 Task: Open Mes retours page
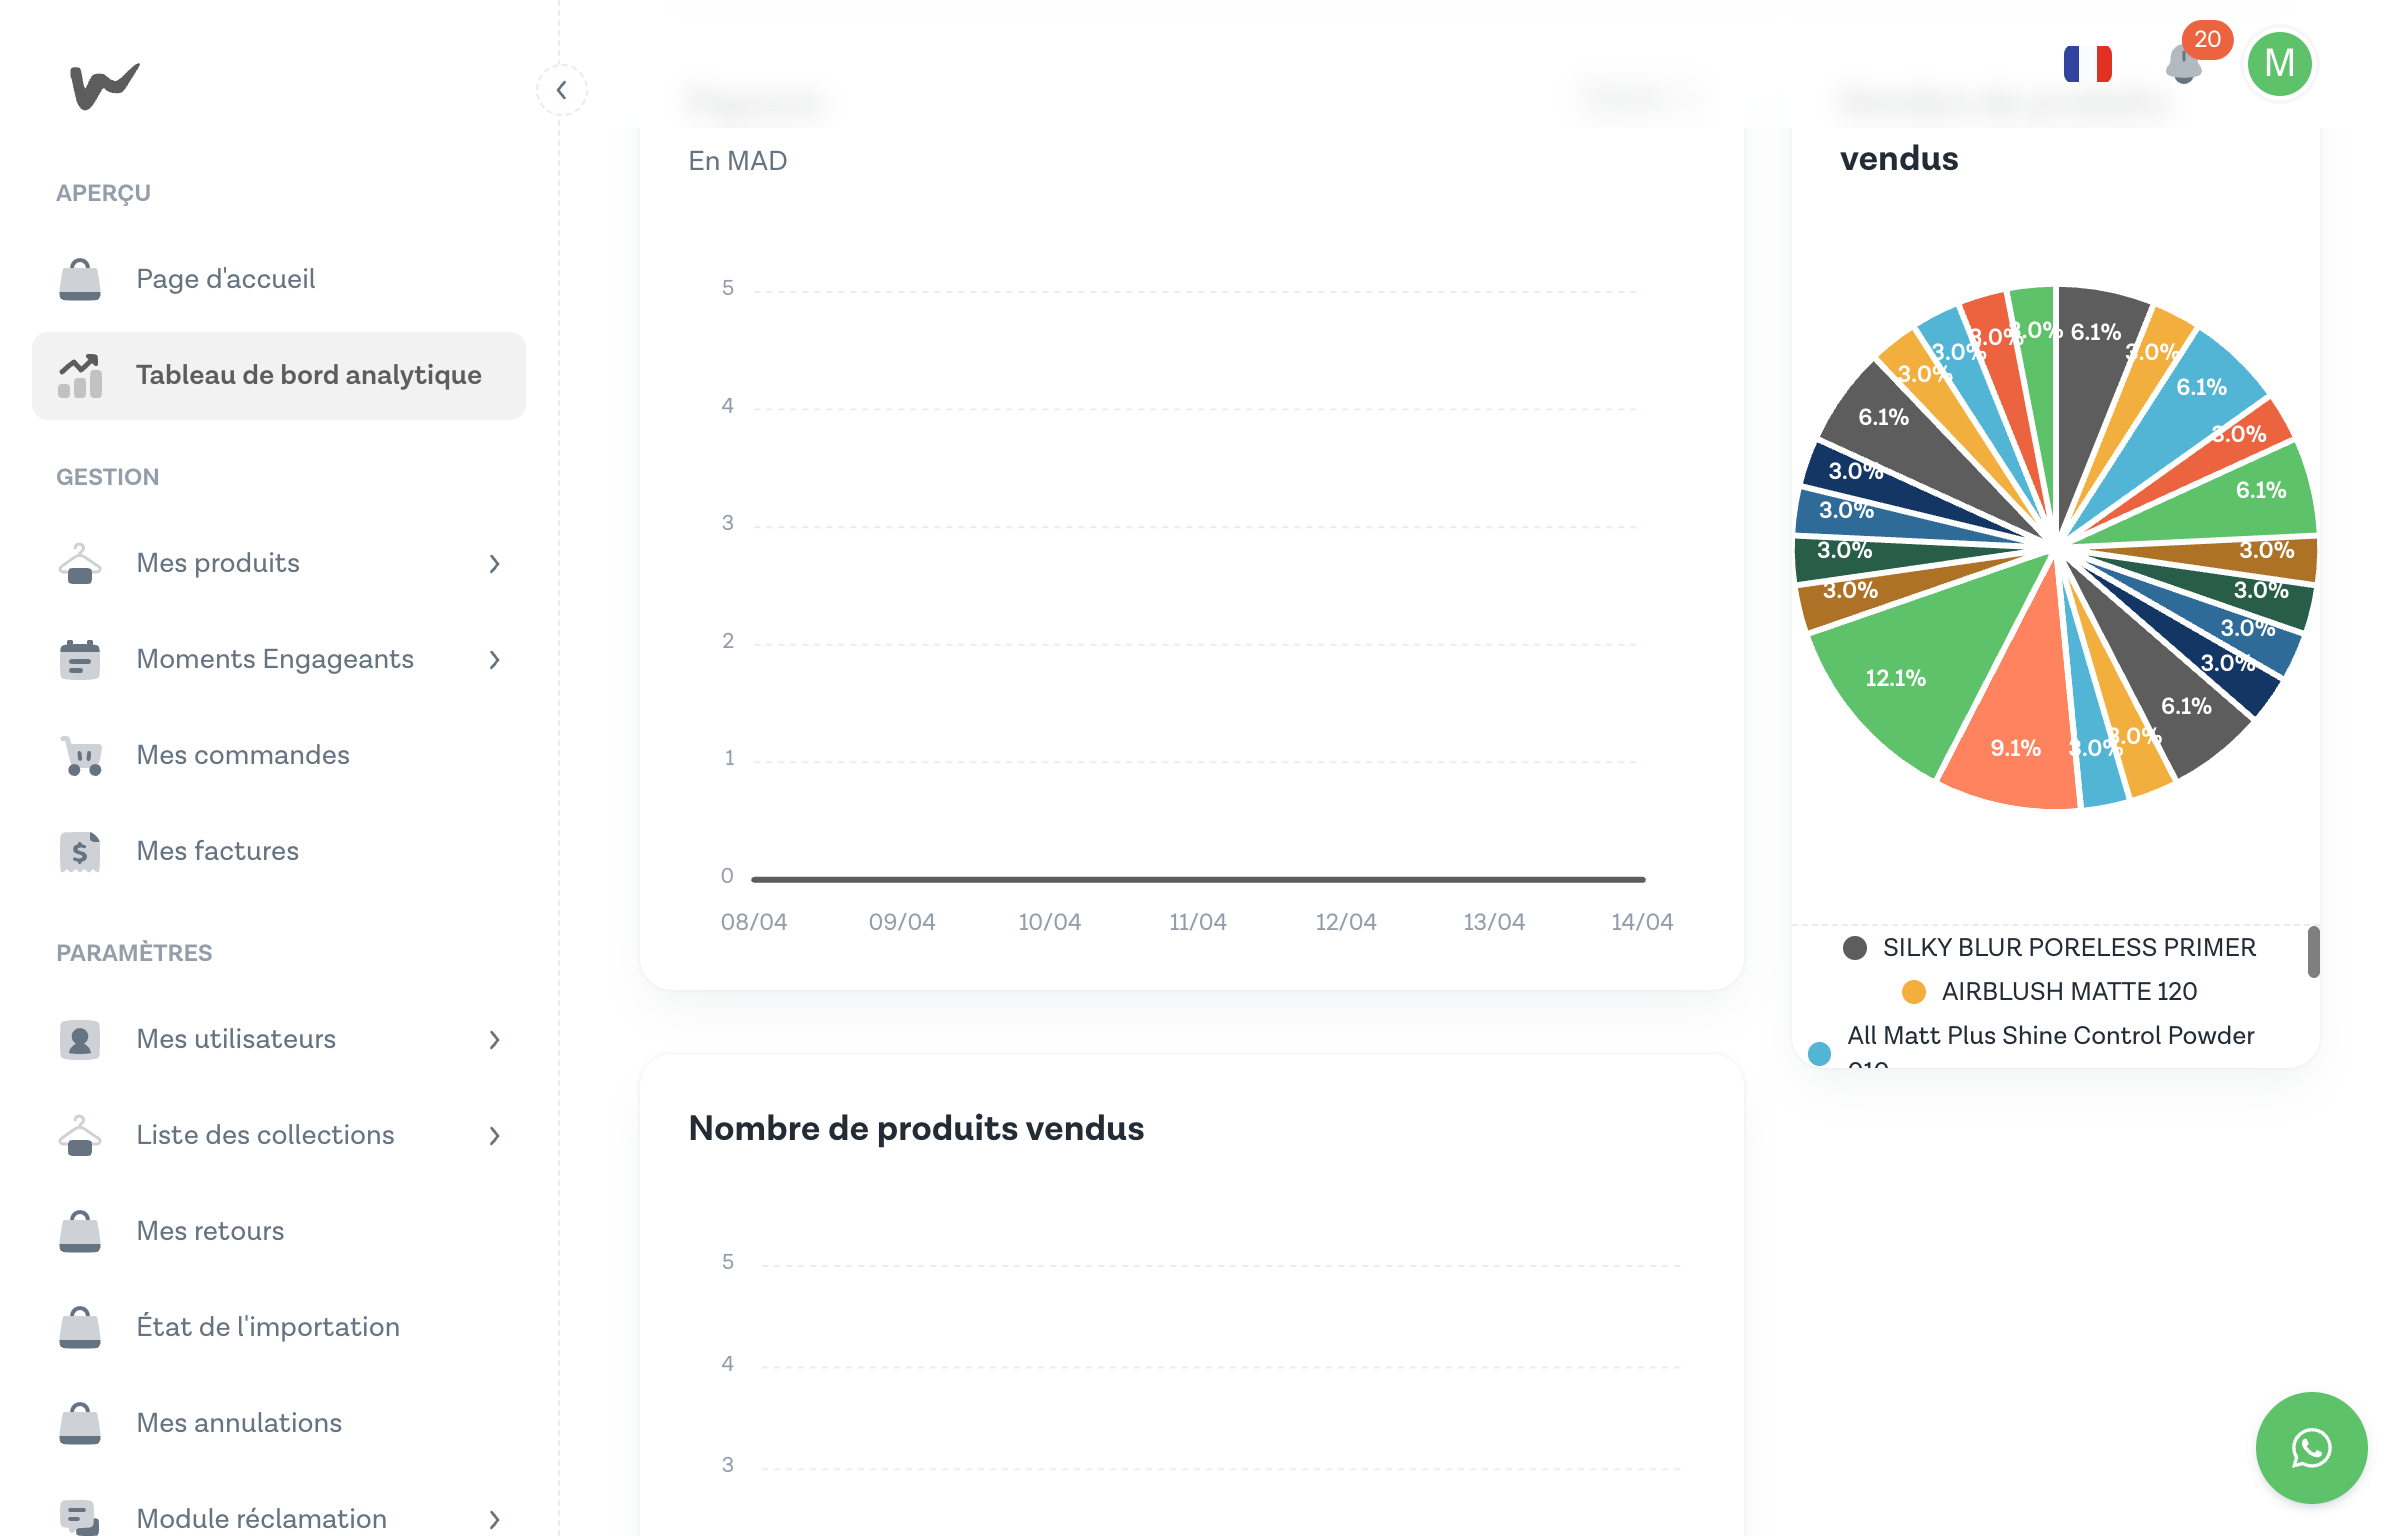[x=210, y=1231]
